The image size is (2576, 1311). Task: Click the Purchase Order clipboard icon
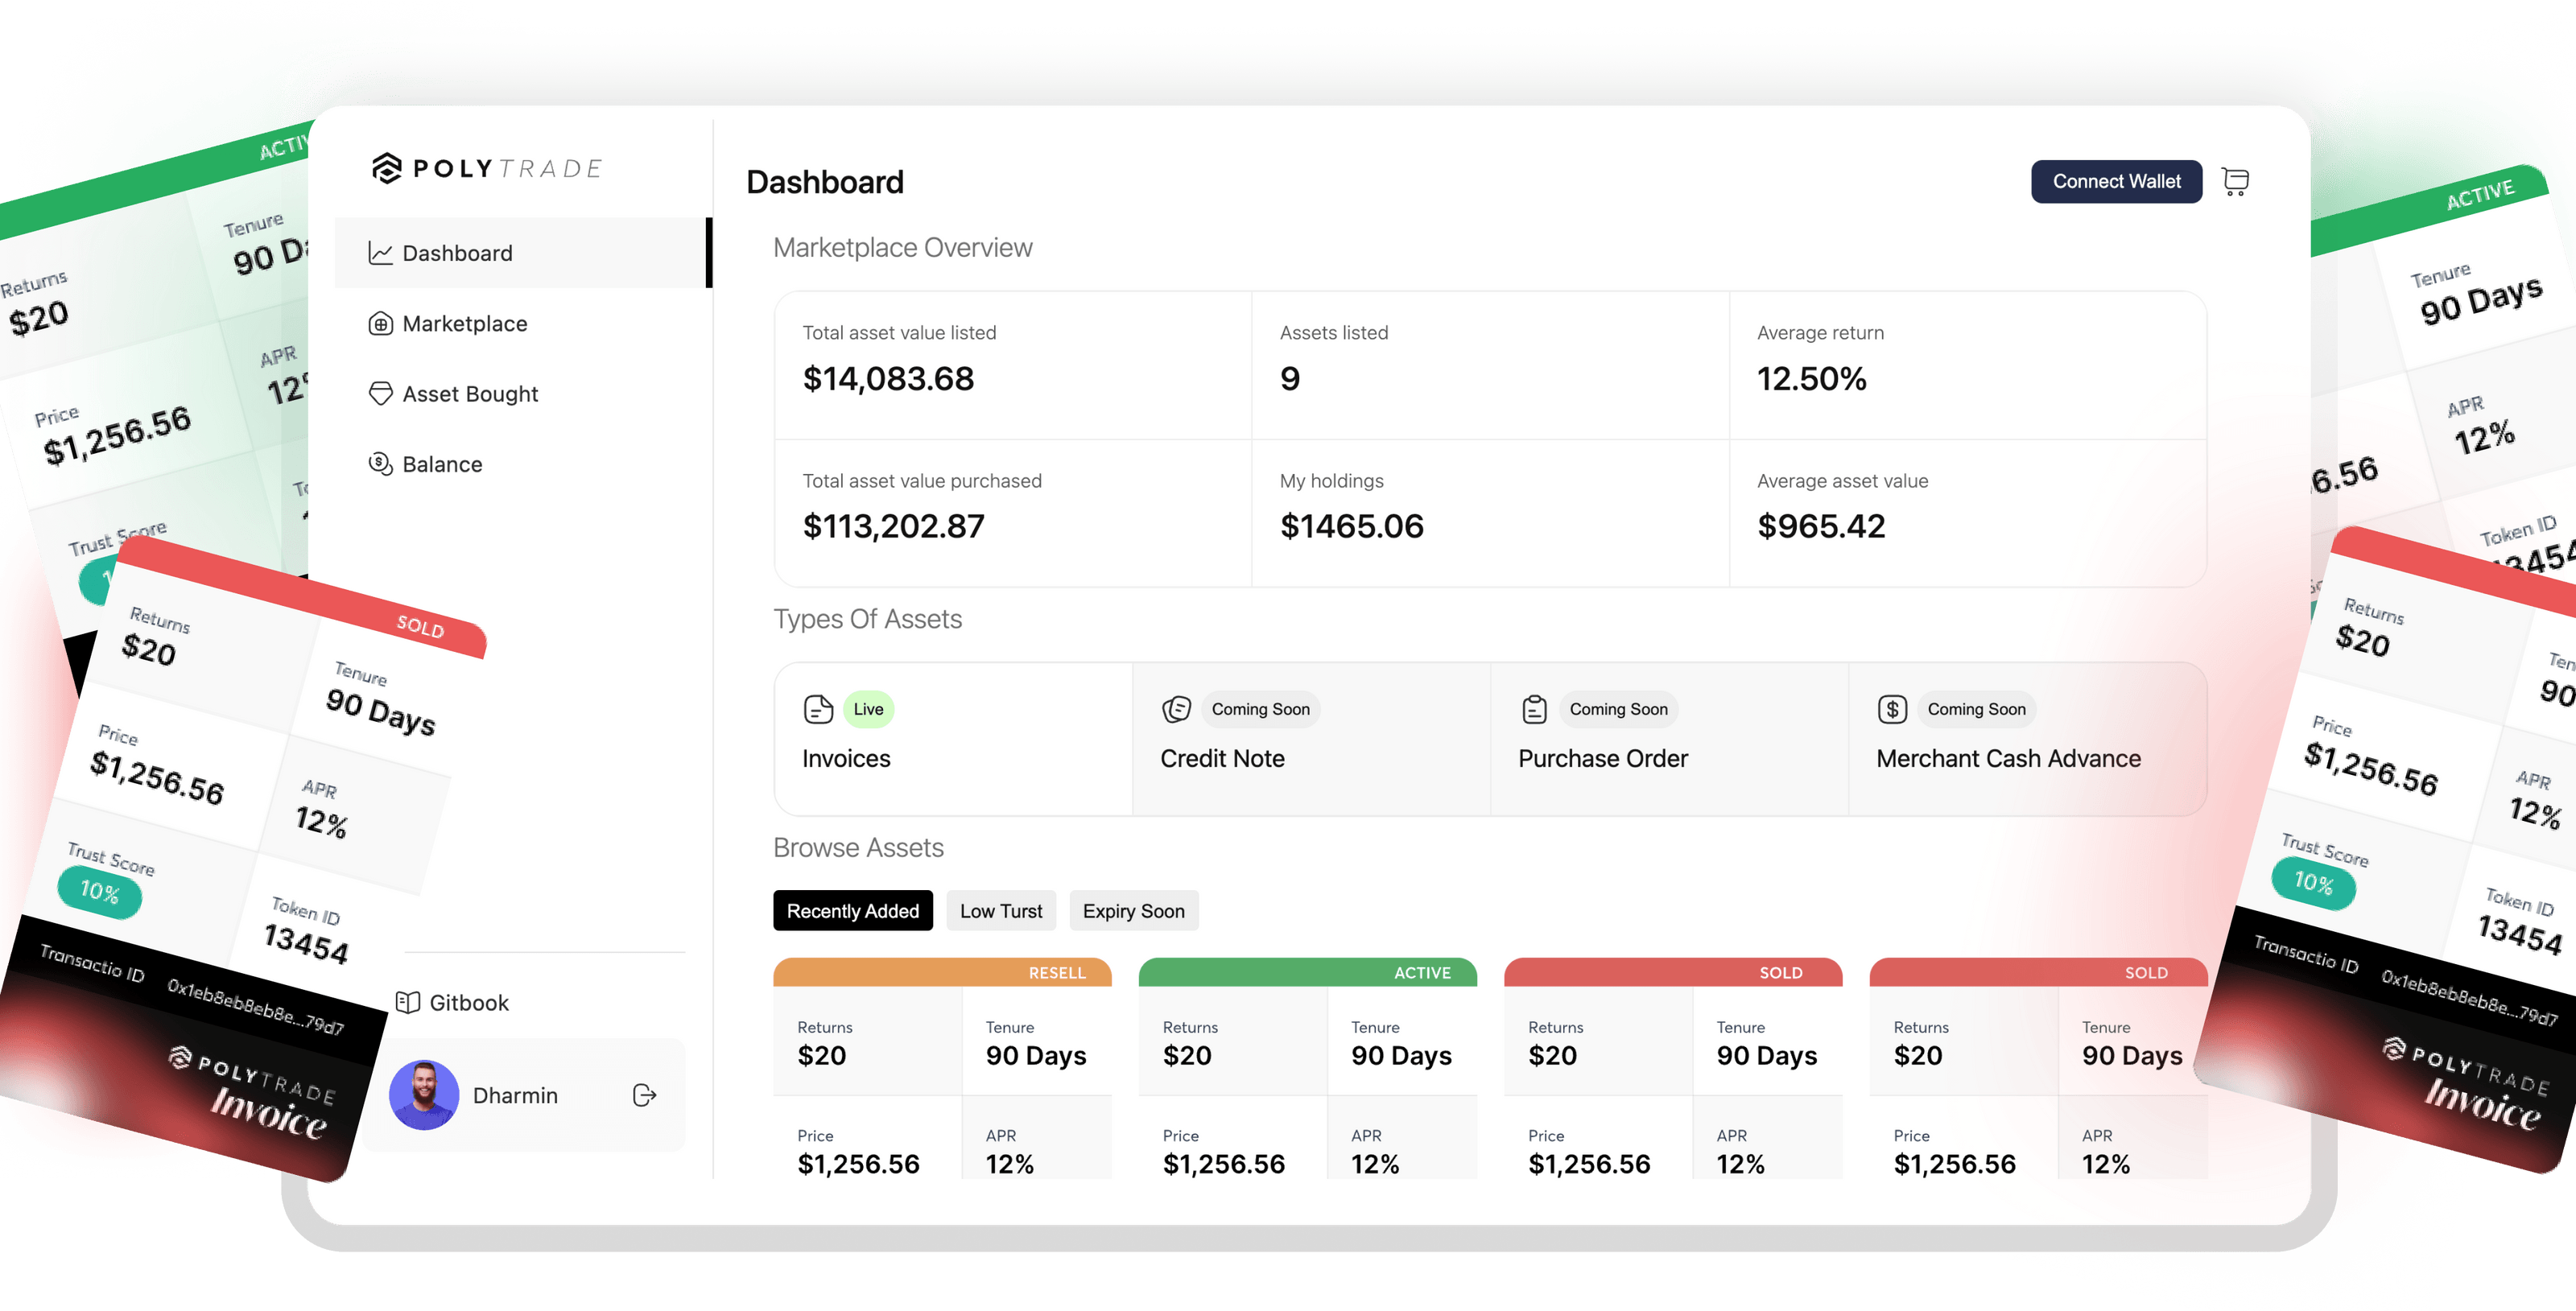(x=1533, y=708)
